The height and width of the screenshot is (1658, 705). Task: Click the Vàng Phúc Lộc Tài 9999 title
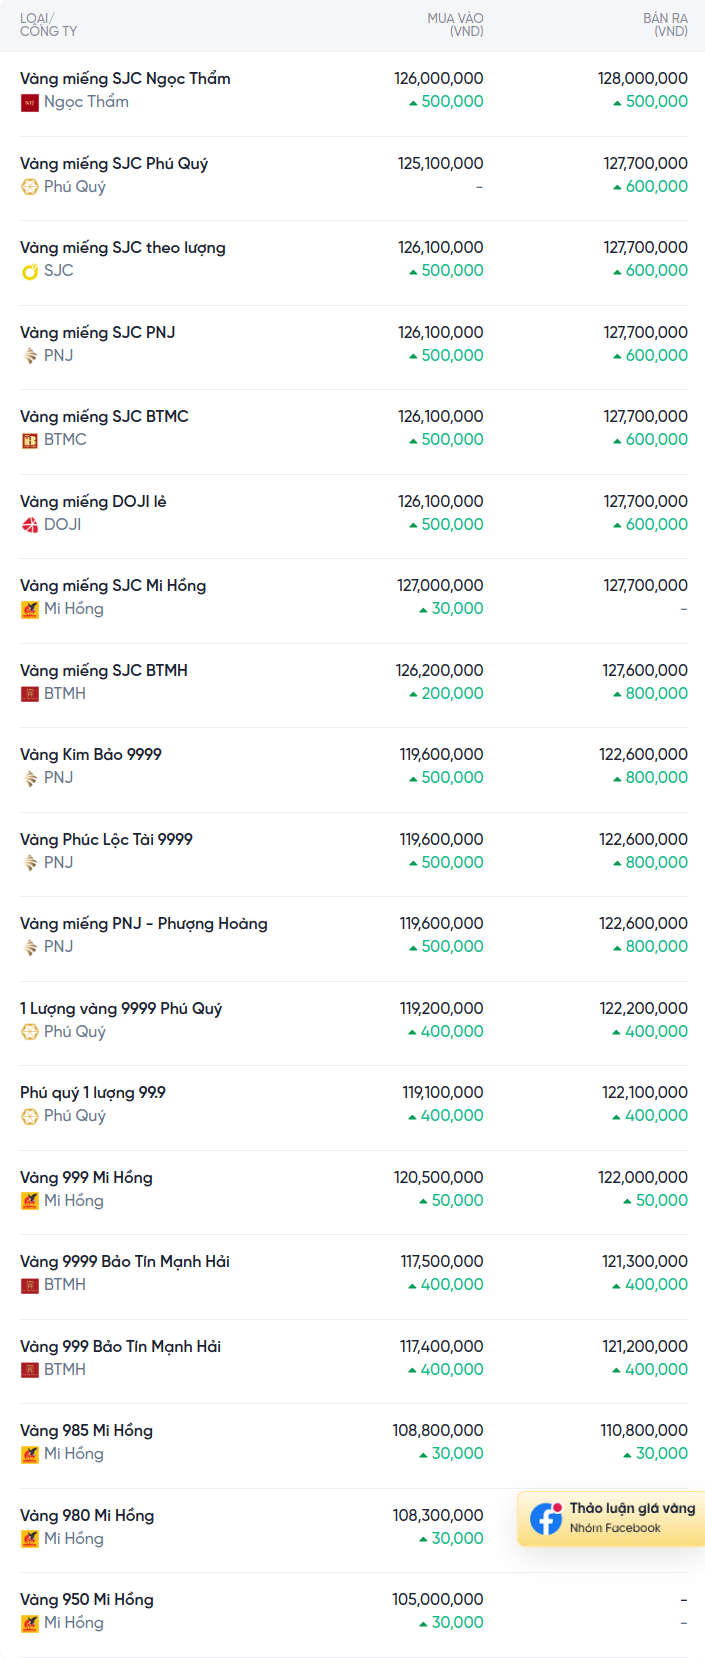click(x=106, y=840)
